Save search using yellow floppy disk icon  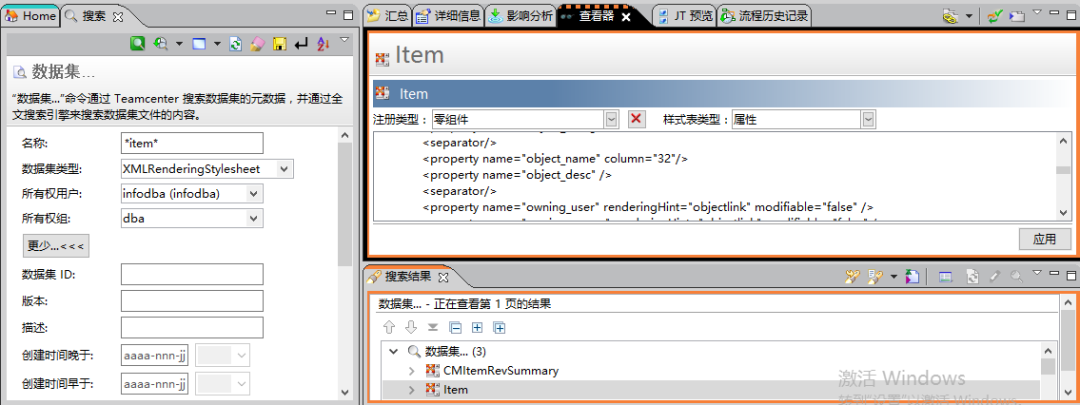[x=279, y=44]
